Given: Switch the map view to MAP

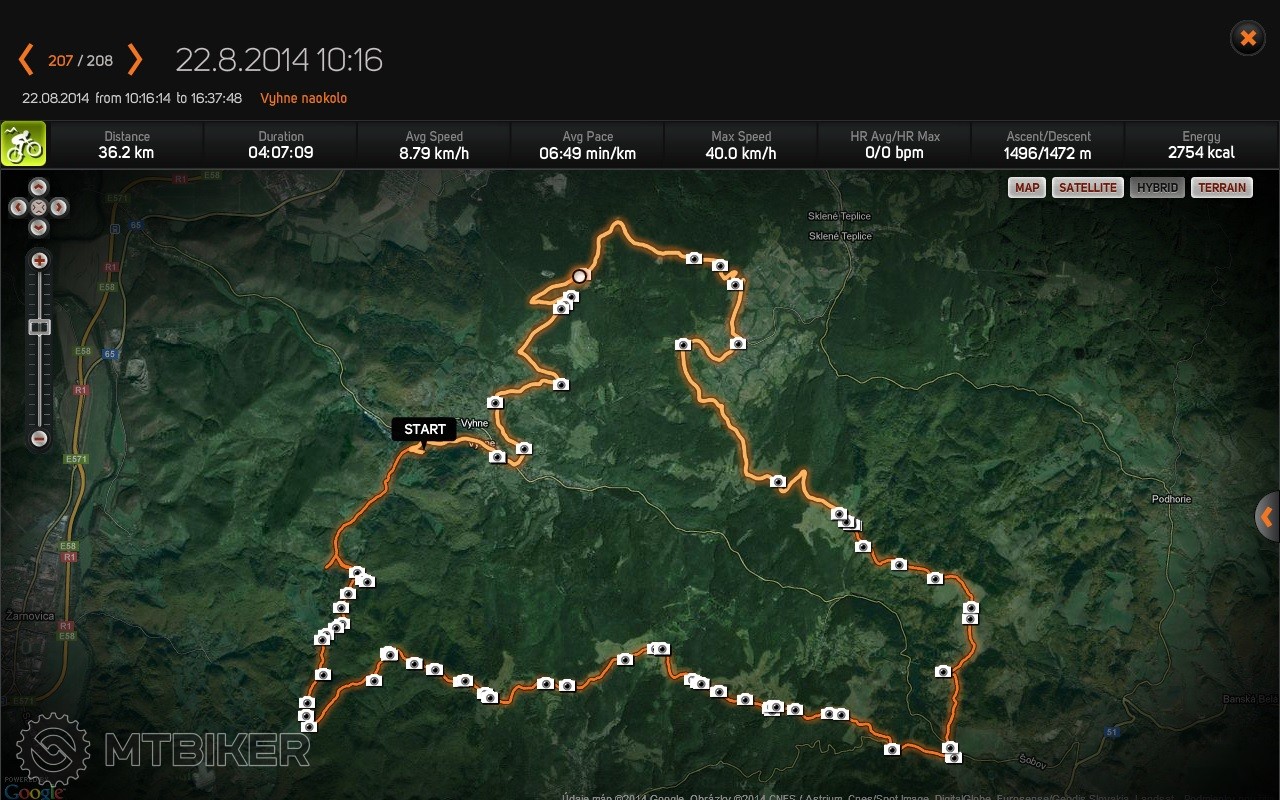Looking at the screenshot, I should (1027, 187).
